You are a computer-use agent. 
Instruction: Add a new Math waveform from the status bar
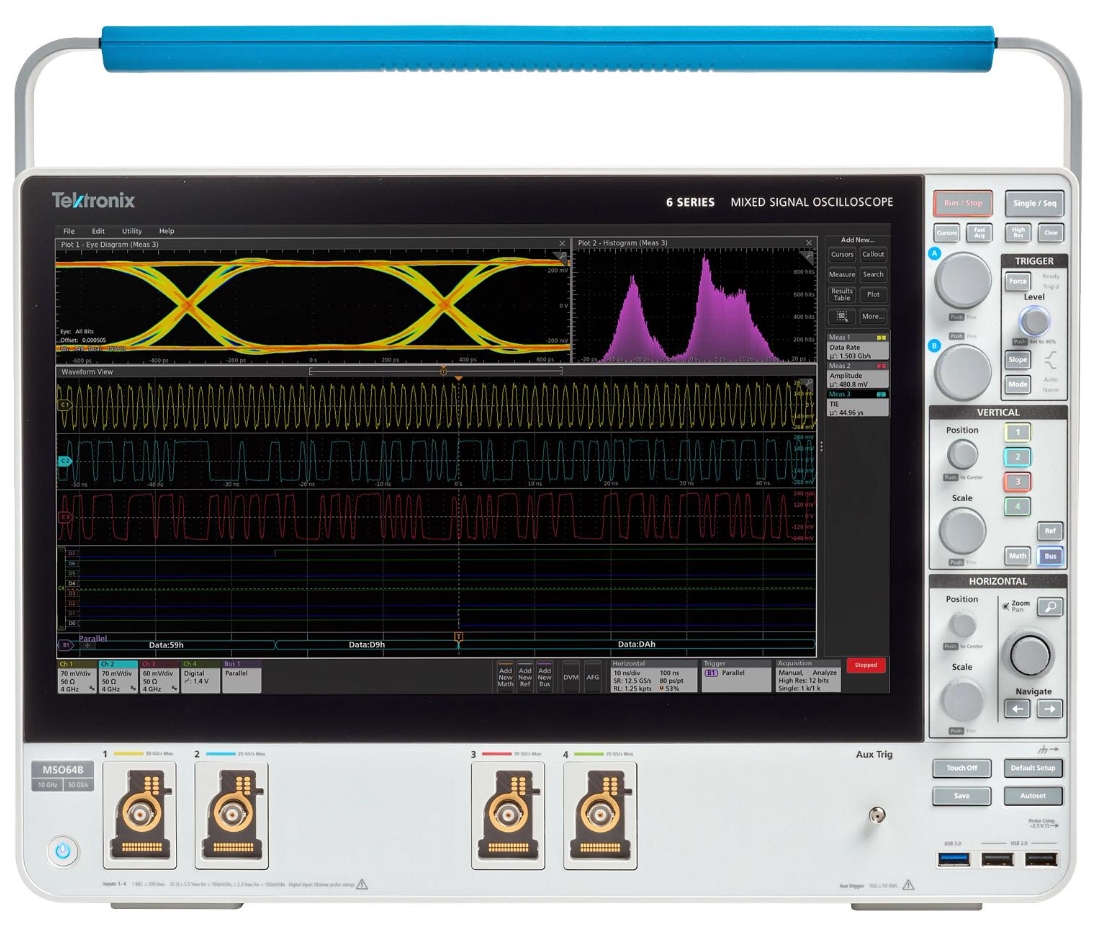[504, 676]
